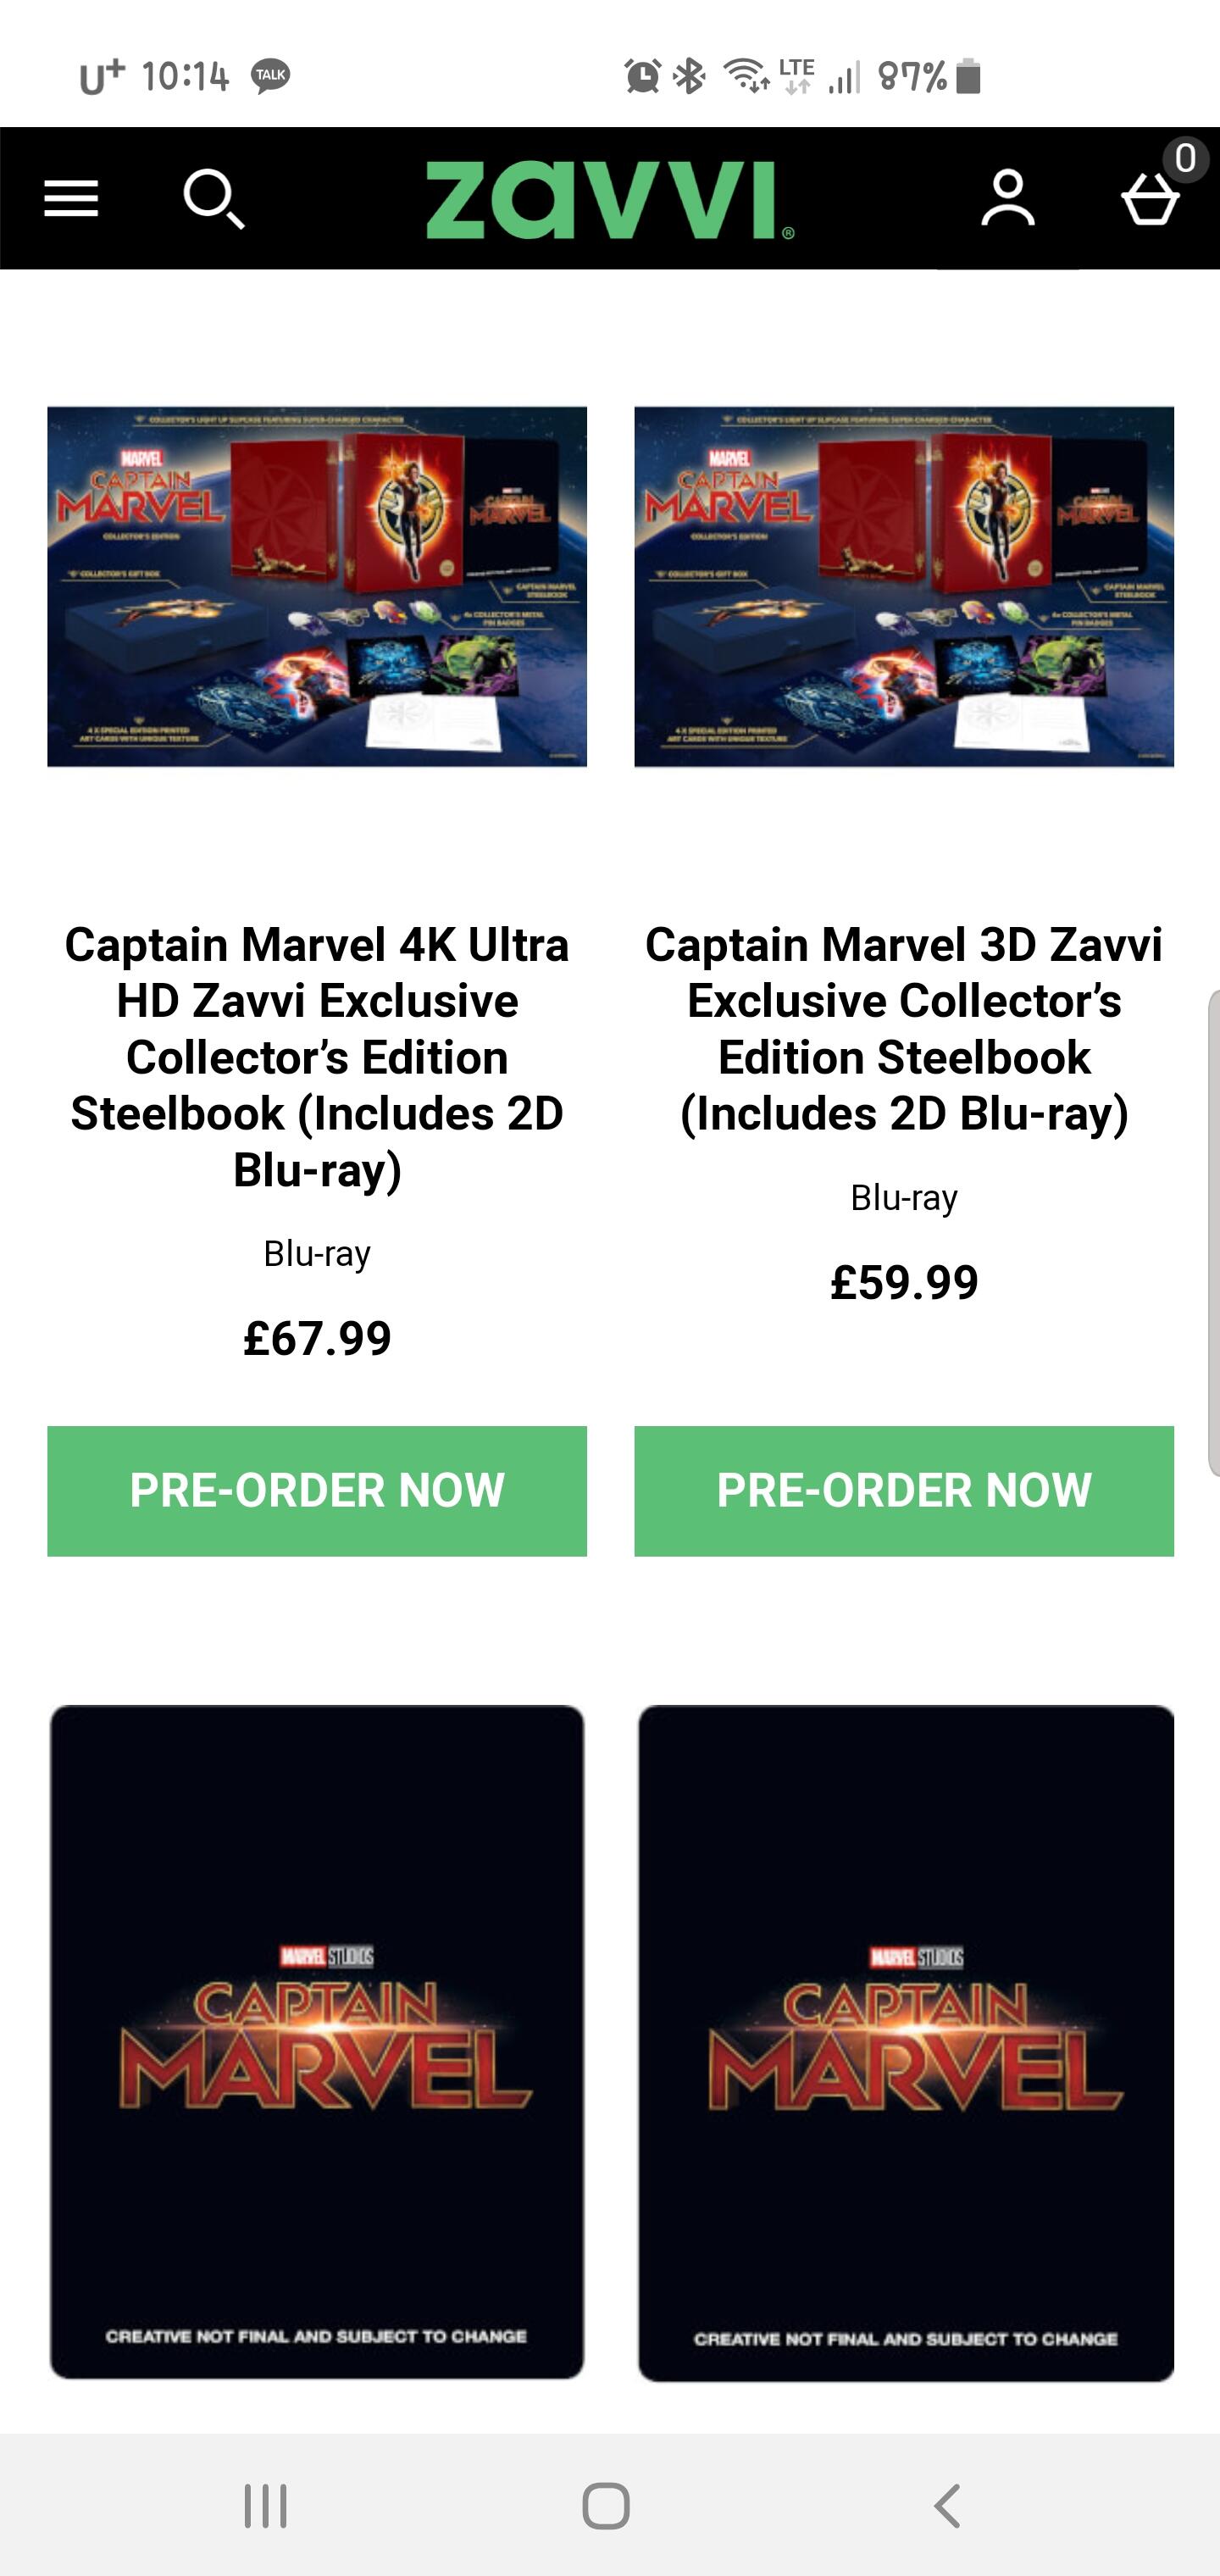Tap the alarm status icon

643,76
